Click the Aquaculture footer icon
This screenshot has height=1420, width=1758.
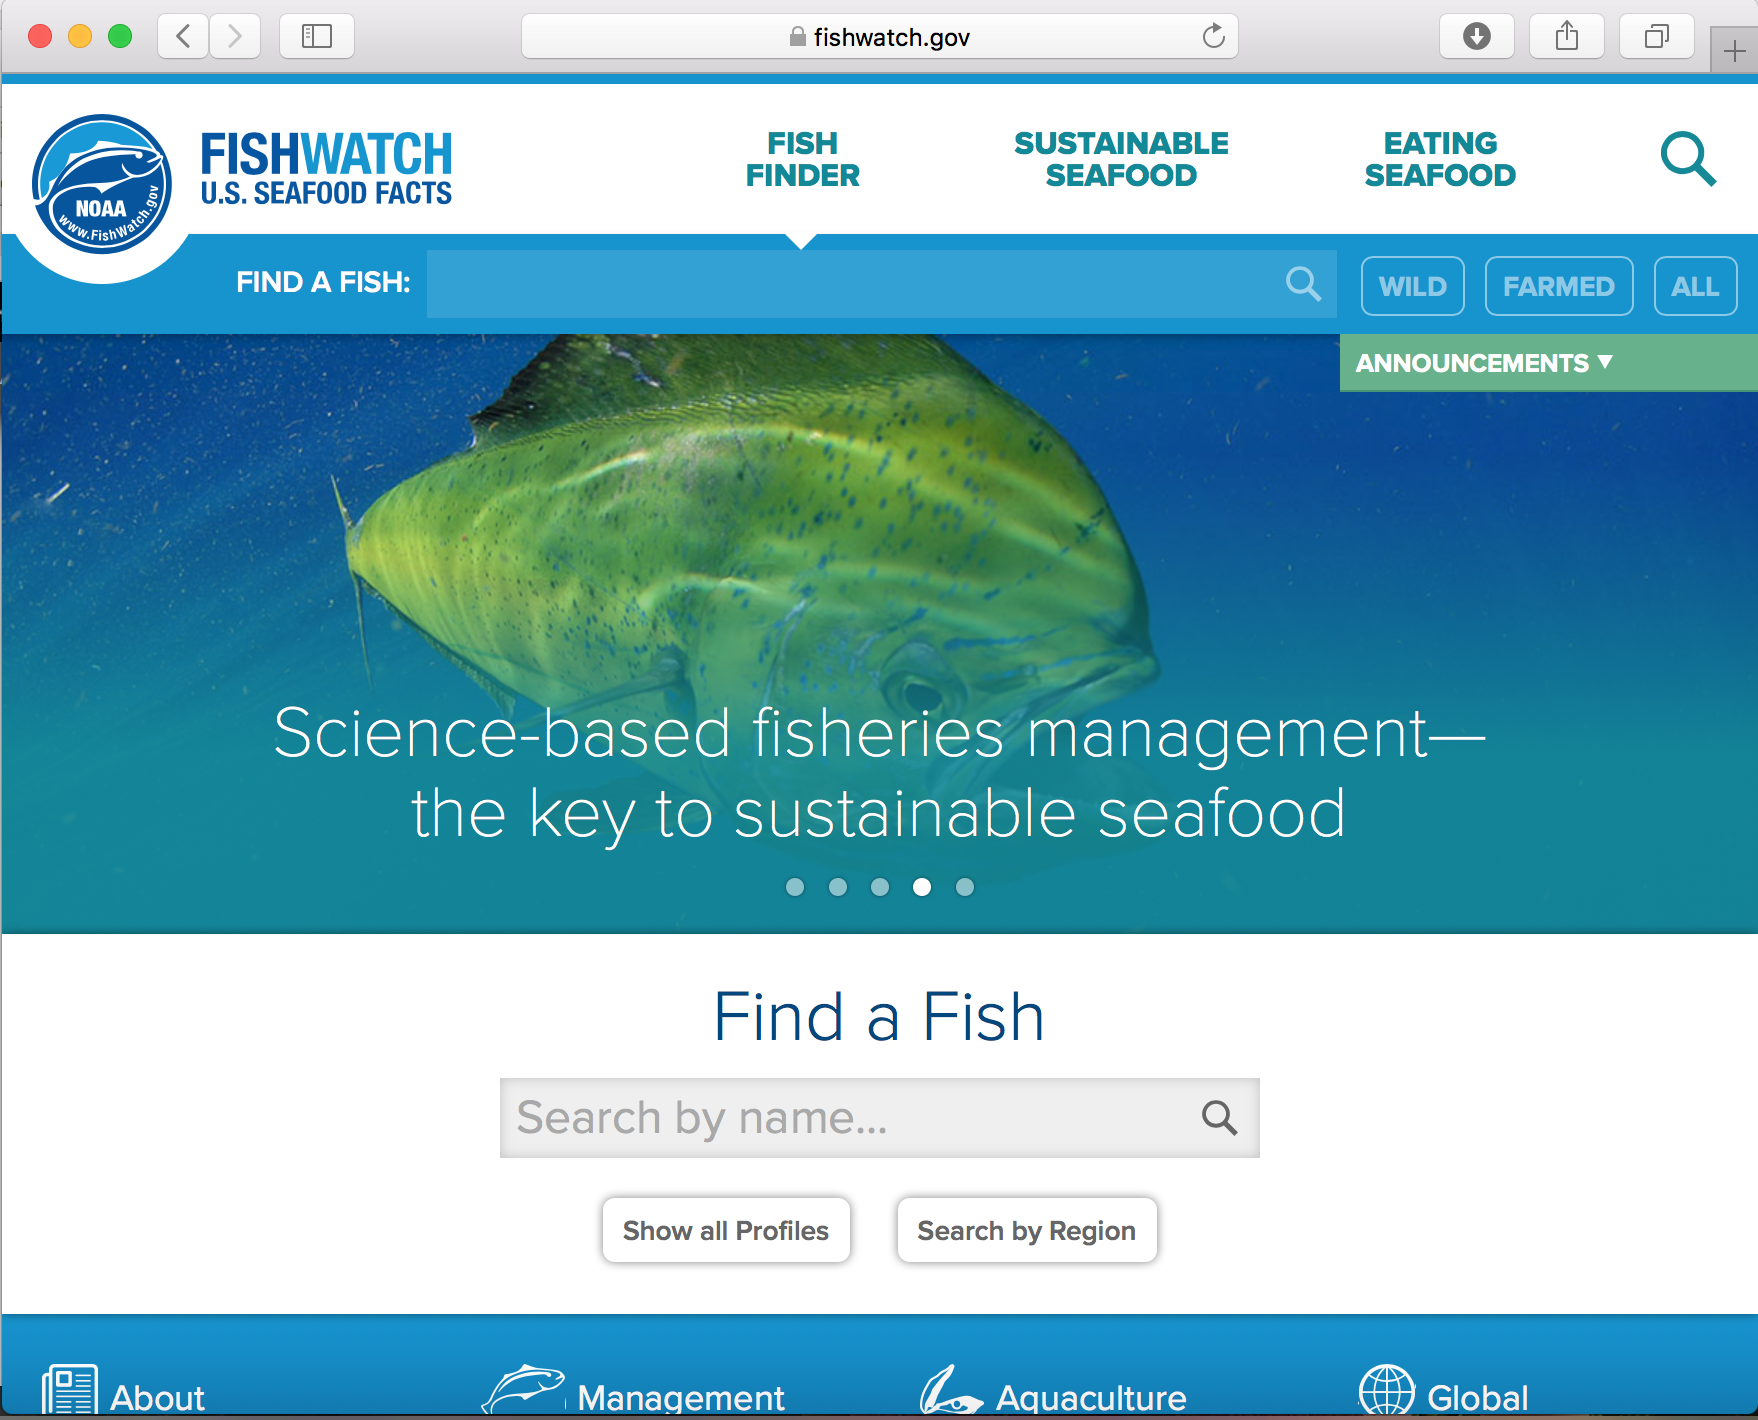pos(951,1390)
